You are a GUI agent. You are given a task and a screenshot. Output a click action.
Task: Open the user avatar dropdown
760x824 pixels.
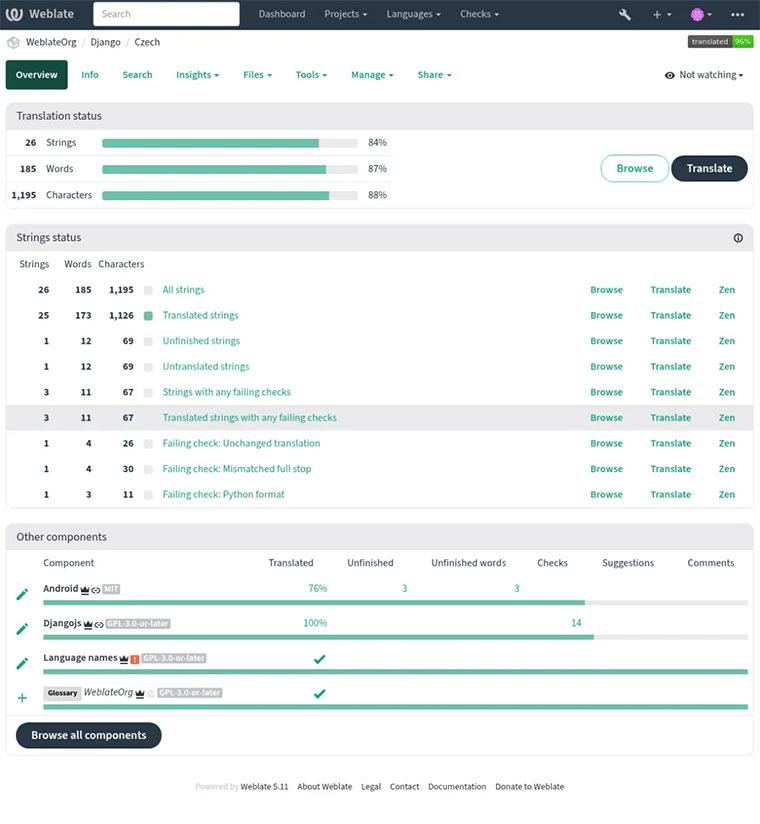click(701, 15)
